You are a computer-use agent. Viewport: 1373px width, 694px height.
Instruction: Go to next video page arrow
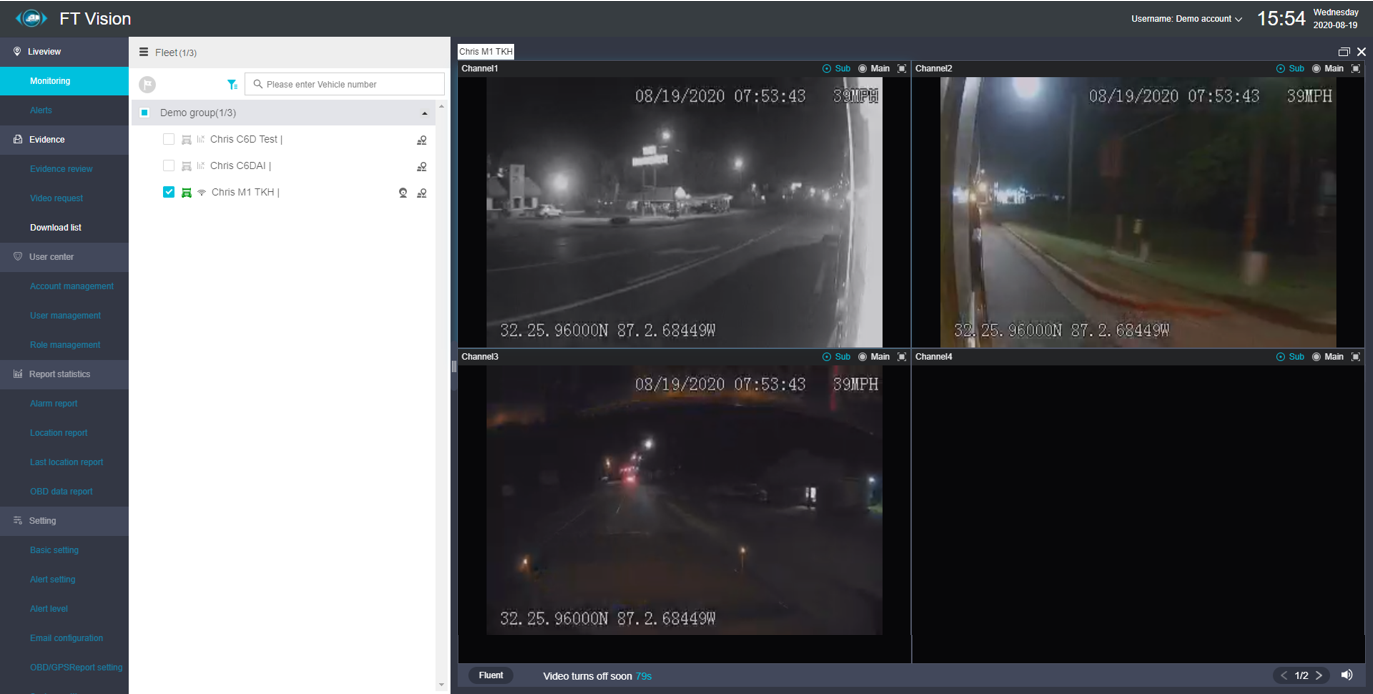click(1319, 676)
